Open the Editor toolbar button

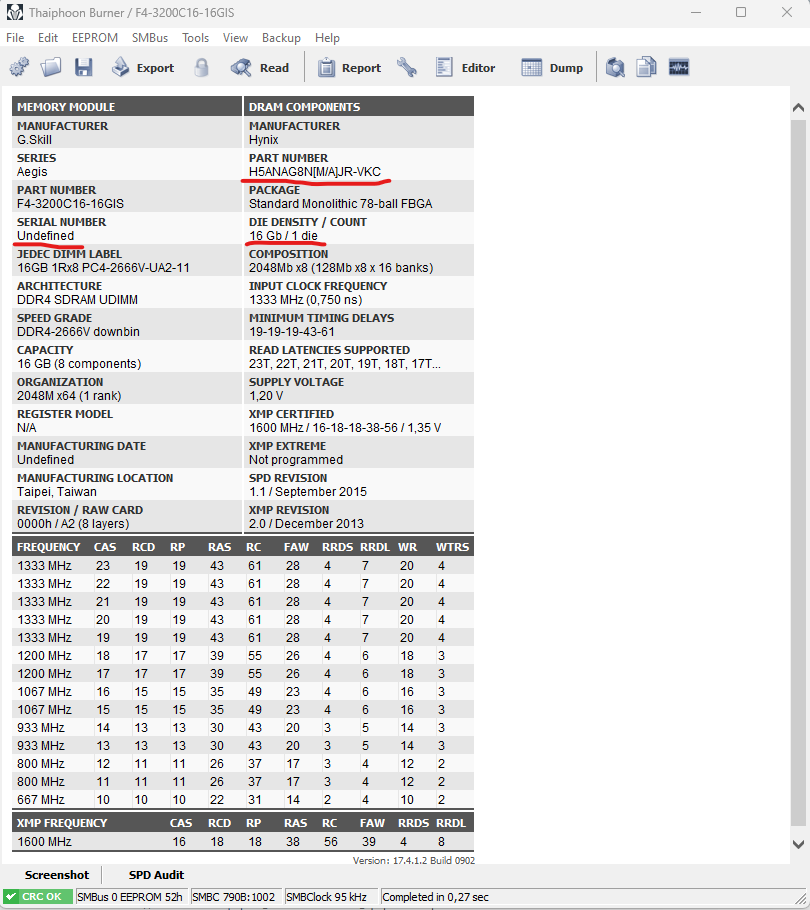coord(465,67)
